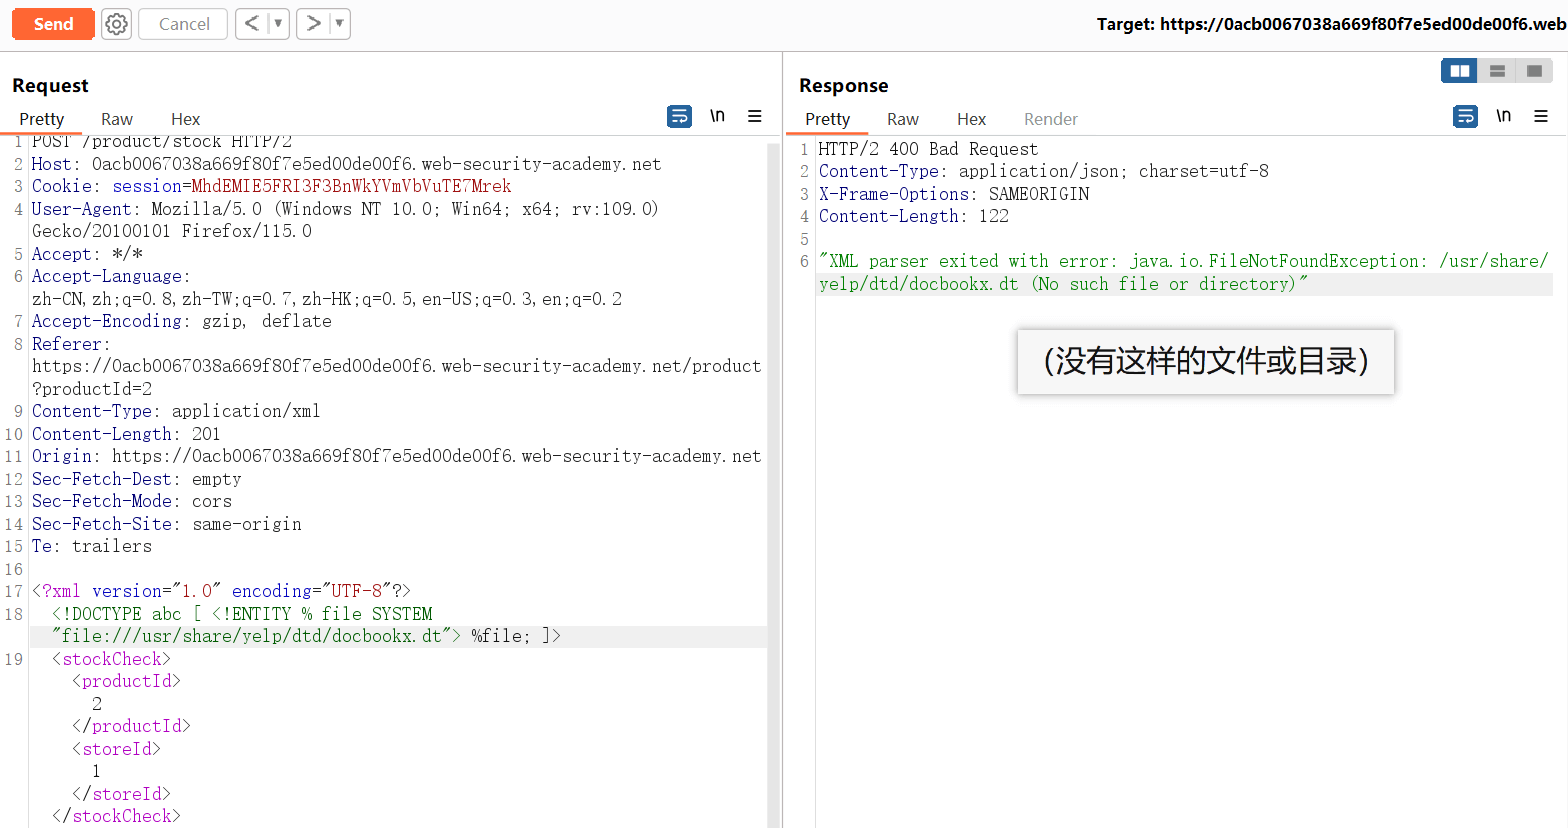Open the Request pane options menu

click(x=755, y=116)
